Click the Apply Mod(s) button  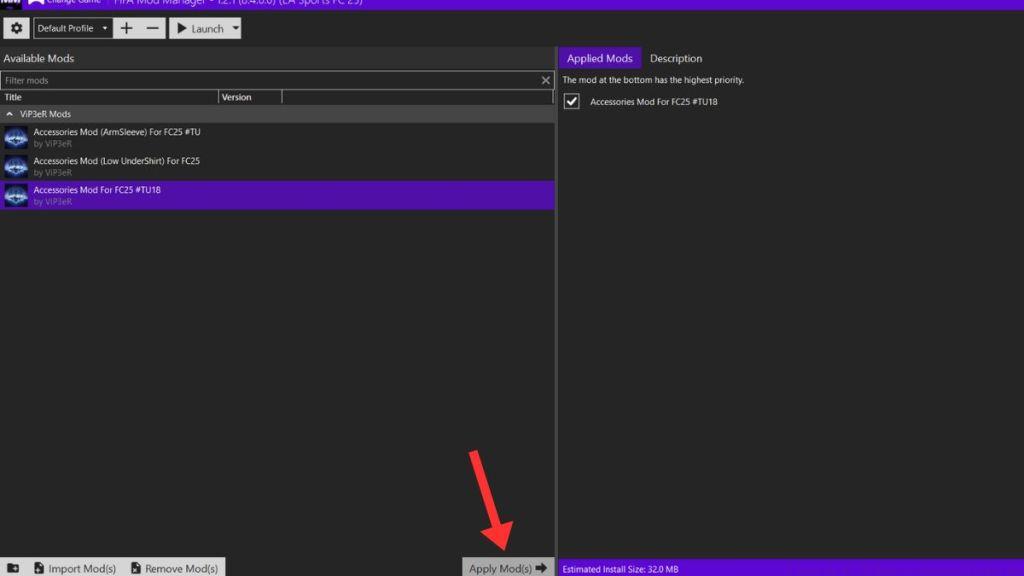tap(500, 567)
